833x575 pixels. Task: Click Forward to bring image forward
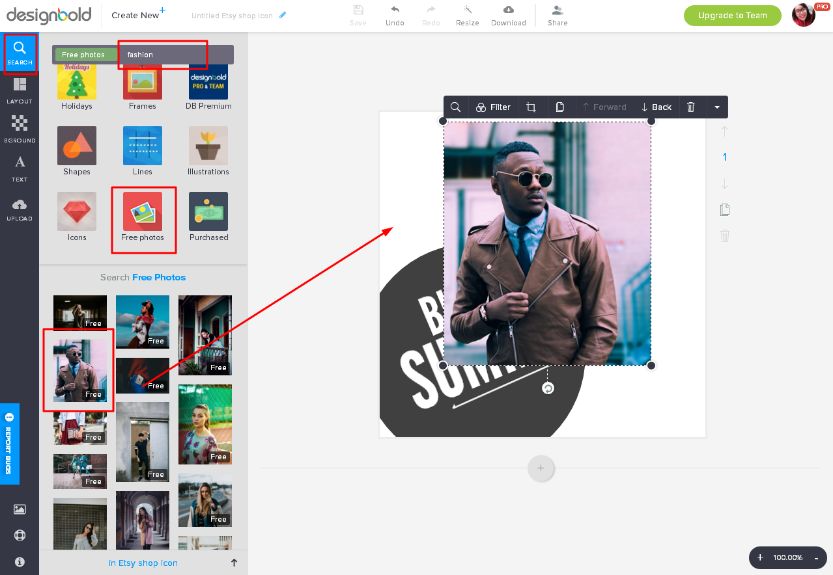point(605,107)
